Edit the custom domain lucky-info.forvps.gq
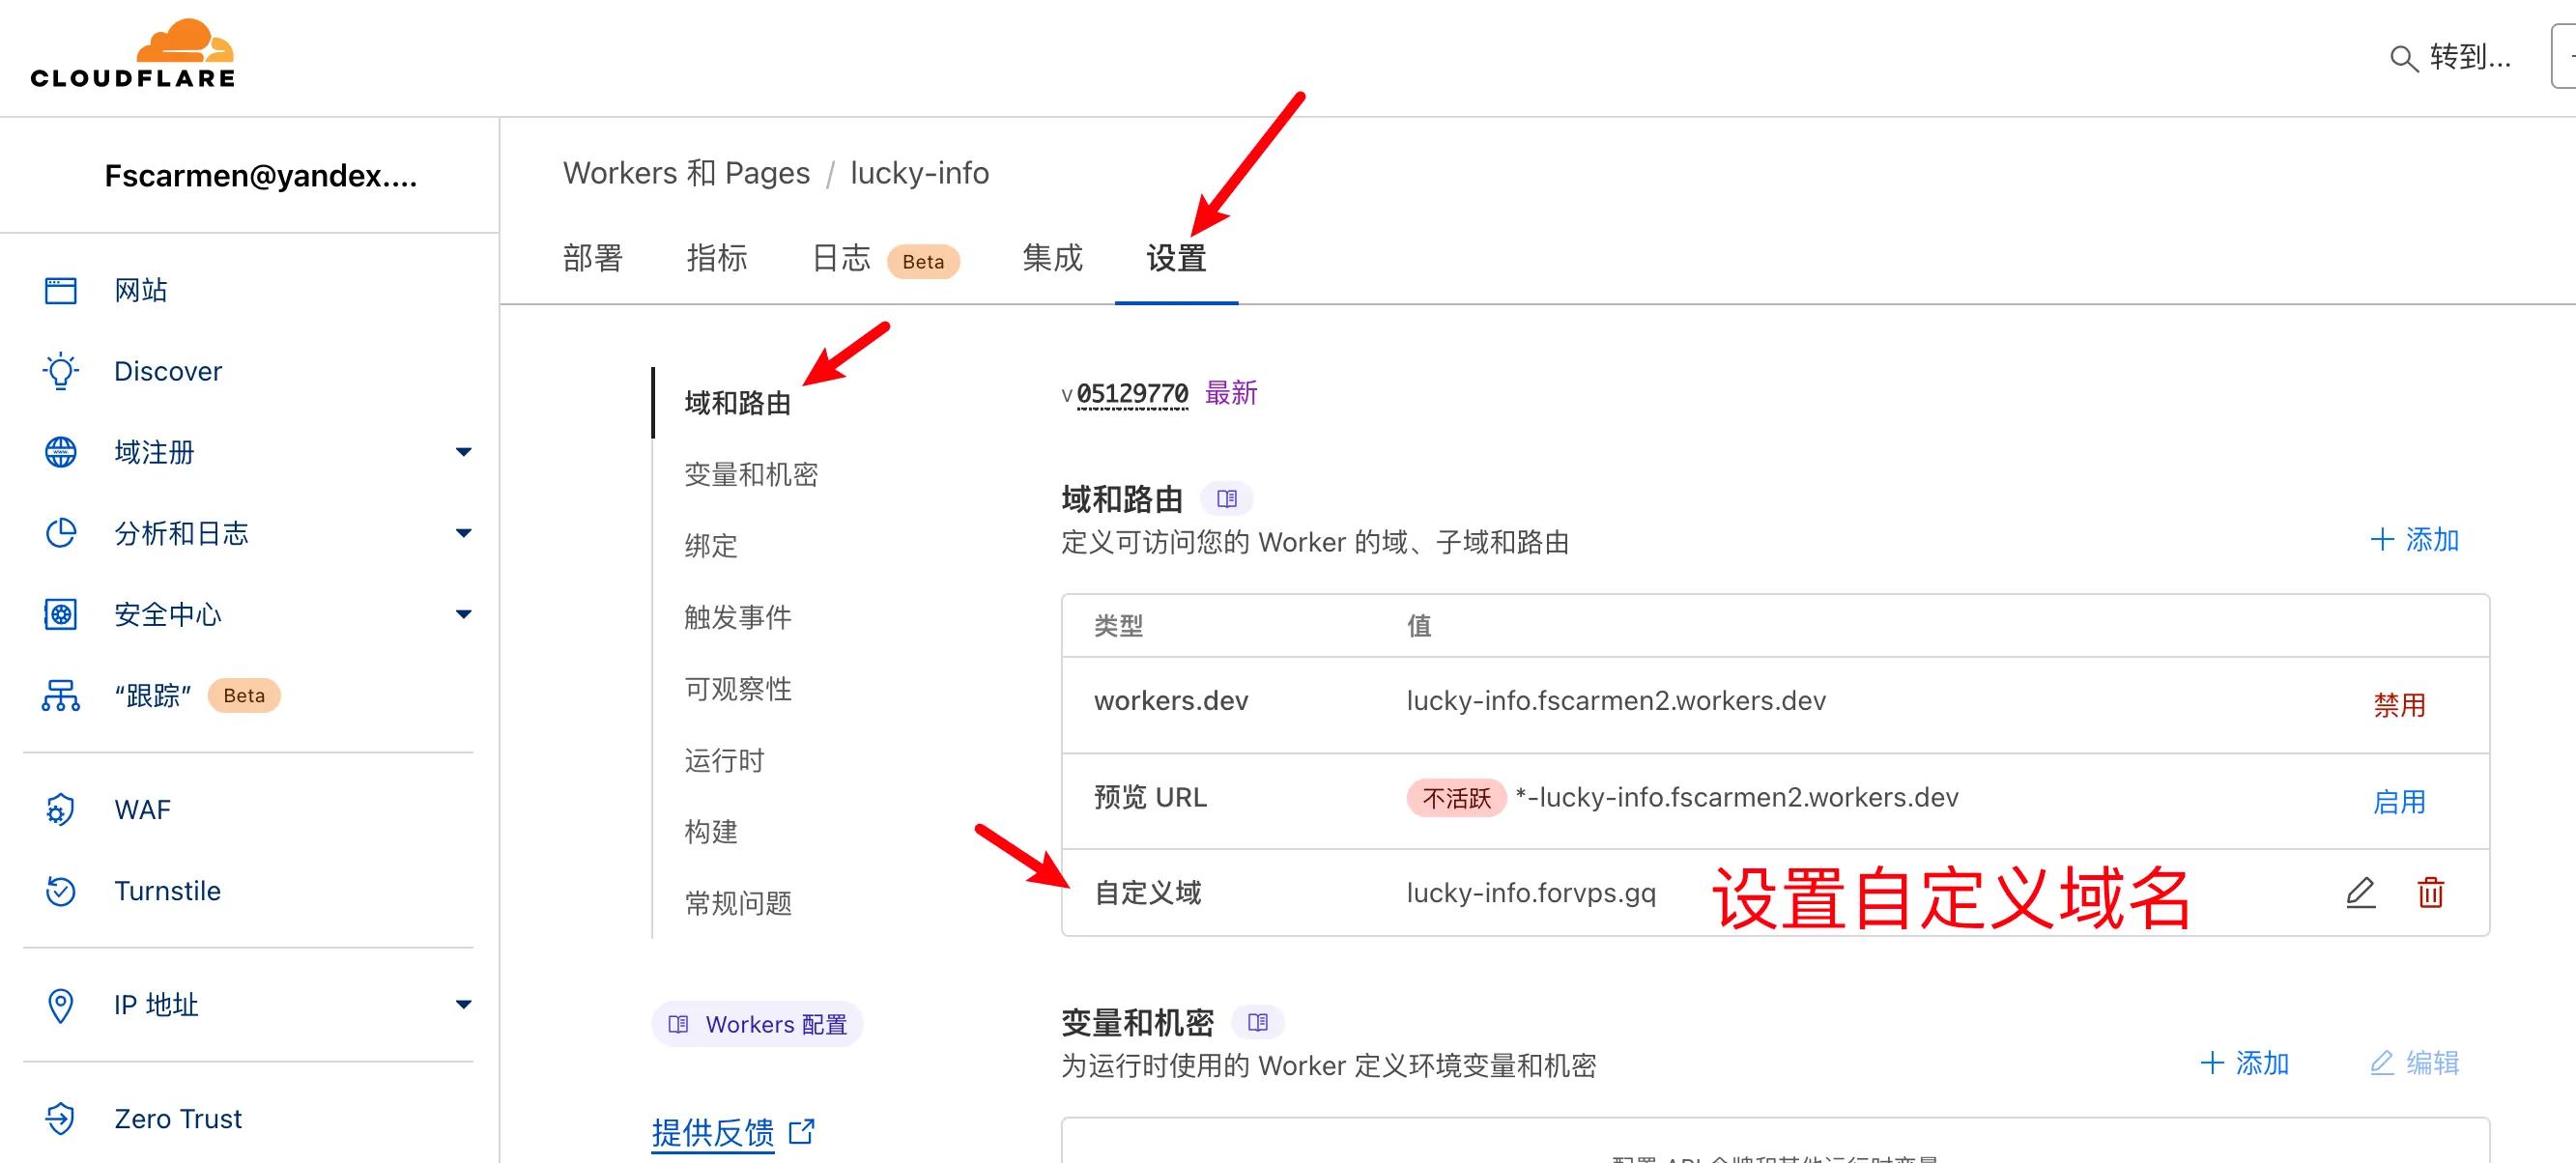Screen dimensions: 2576x1163 tap(2361, 892)
